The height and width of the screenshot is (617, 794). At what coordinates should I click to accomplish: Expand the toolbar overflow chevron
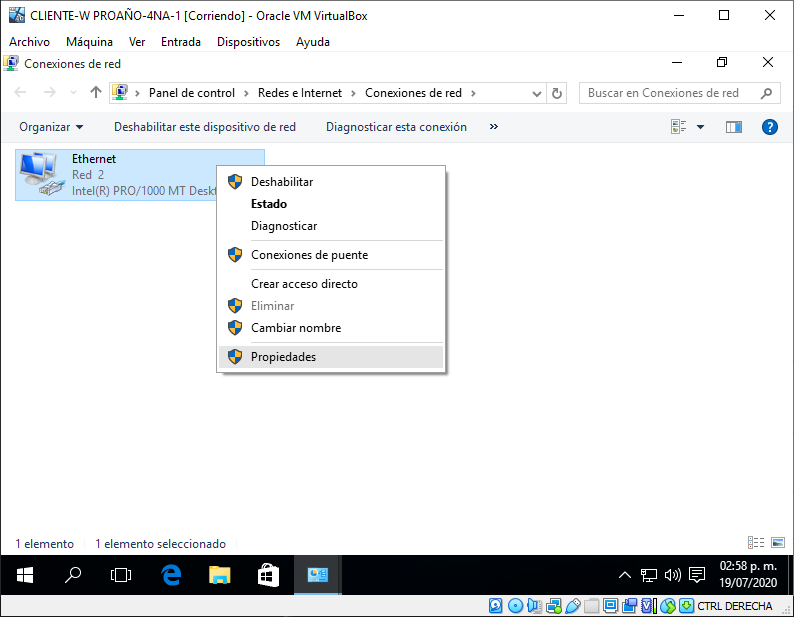click(494, 127)
